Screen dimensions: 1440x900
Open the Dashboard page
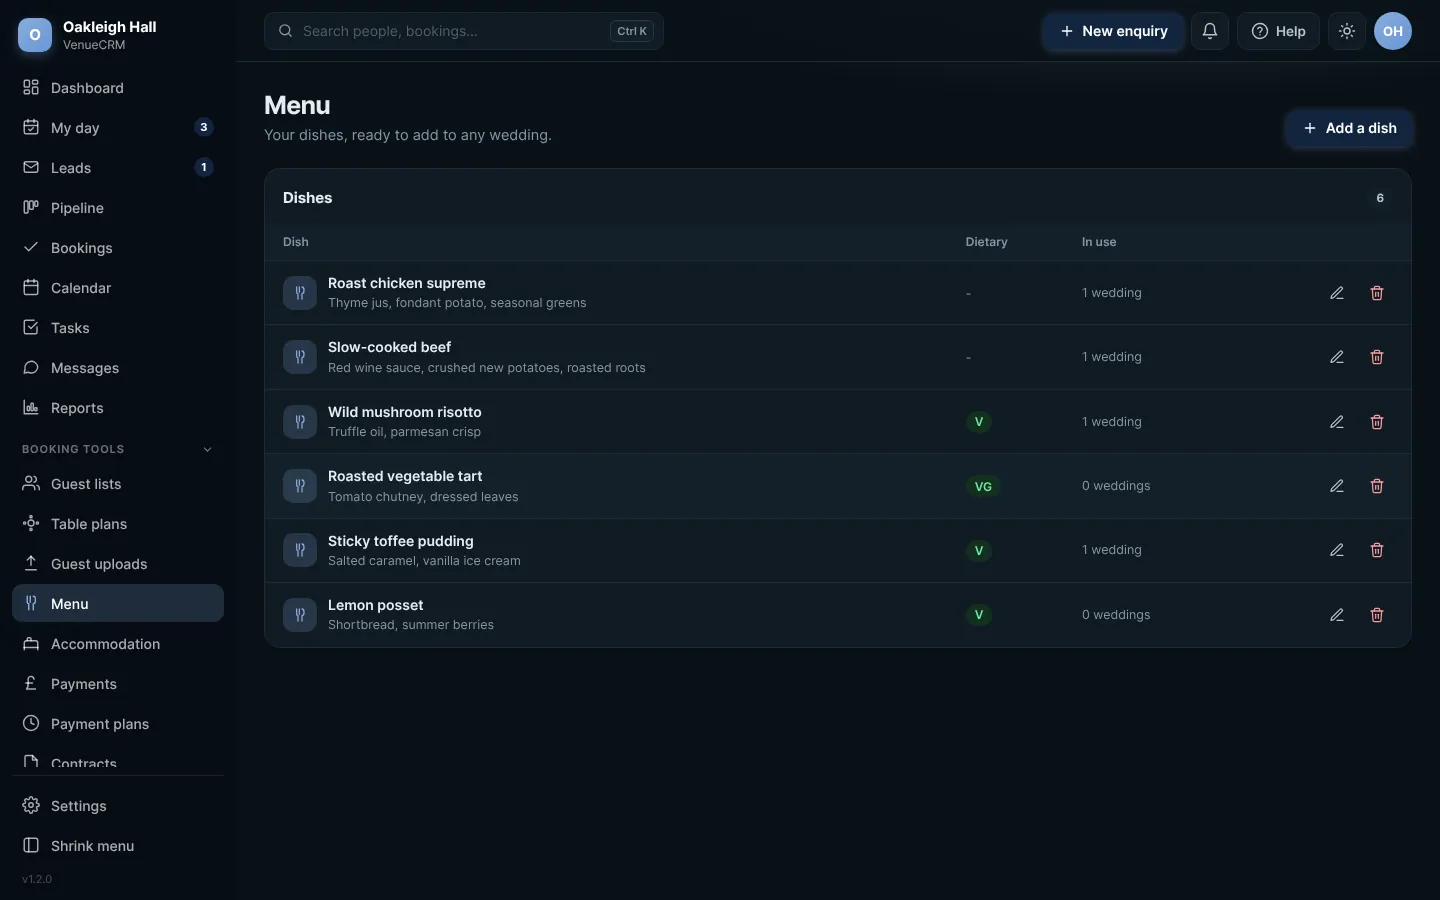[x=118, y=88]
